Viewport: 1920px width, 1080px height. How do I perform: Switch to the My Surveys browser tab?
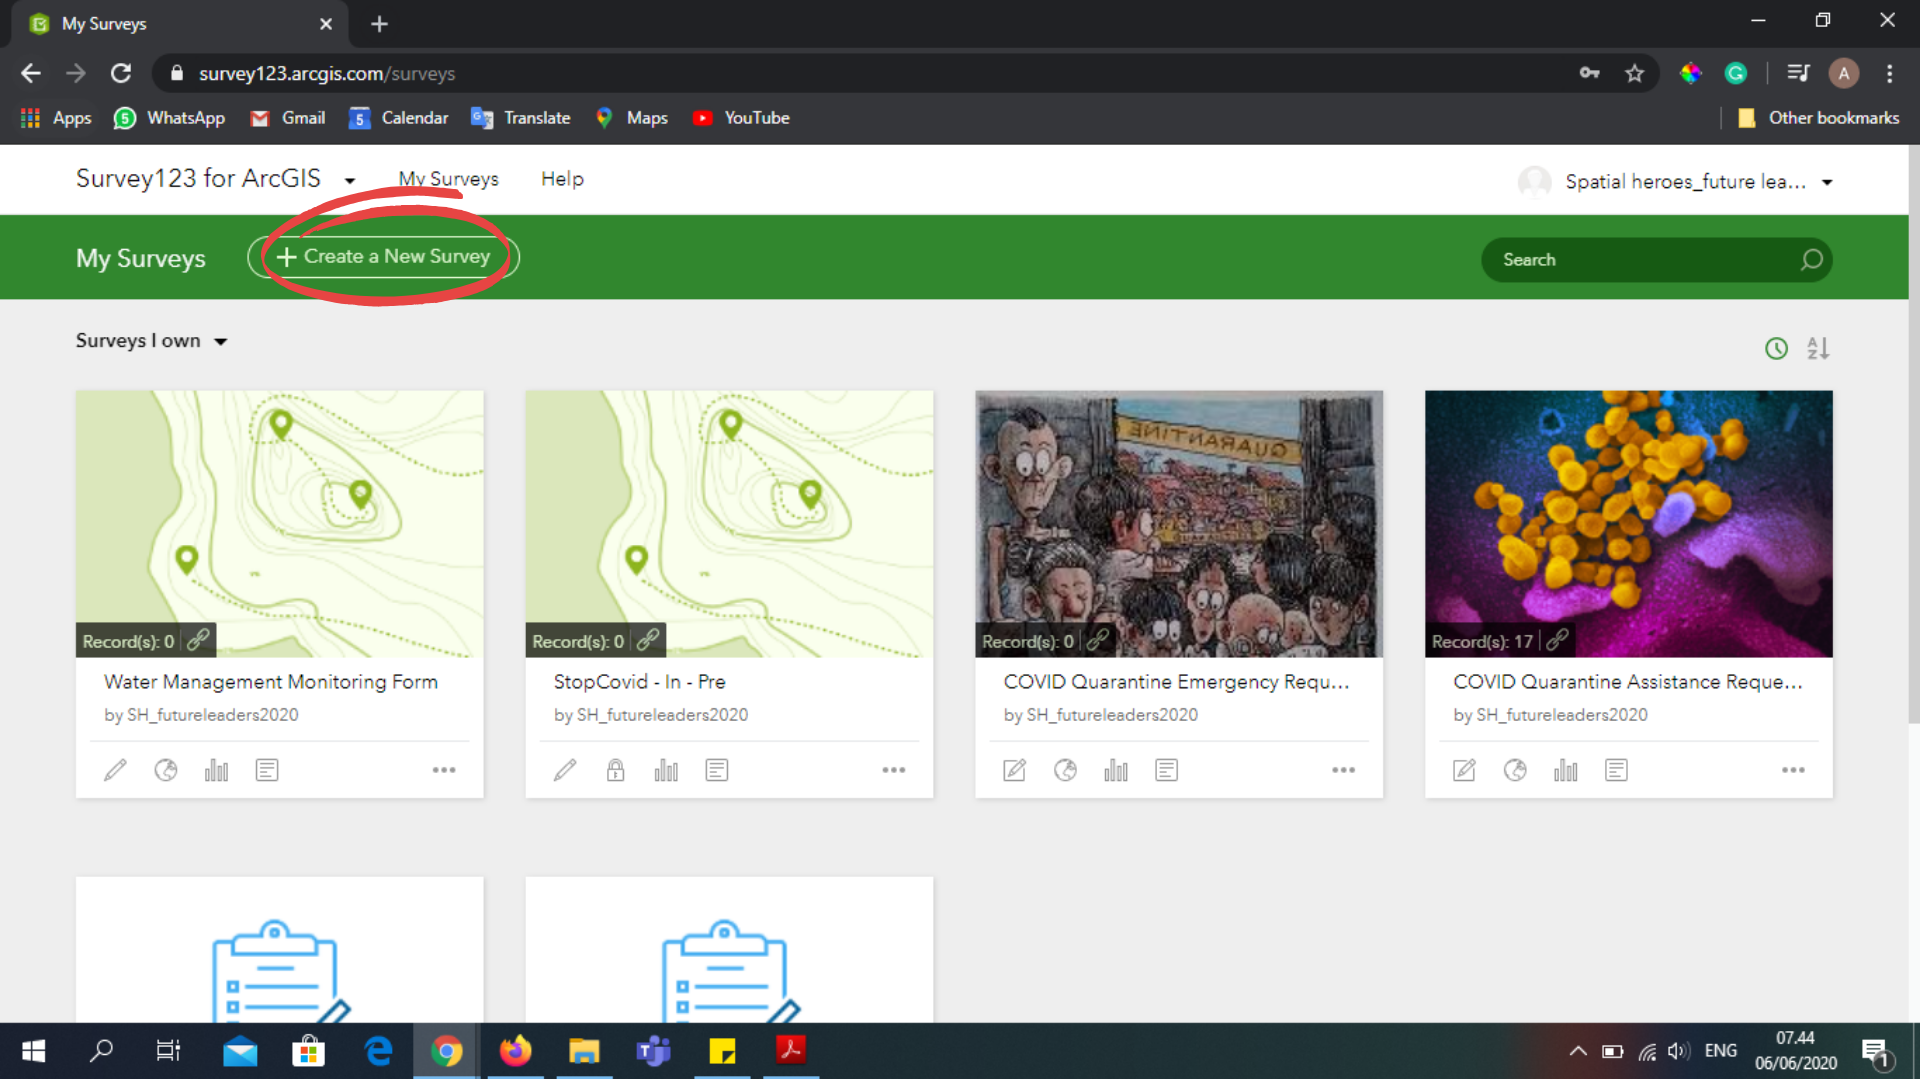pyautogui.click(x=180, y=24)
